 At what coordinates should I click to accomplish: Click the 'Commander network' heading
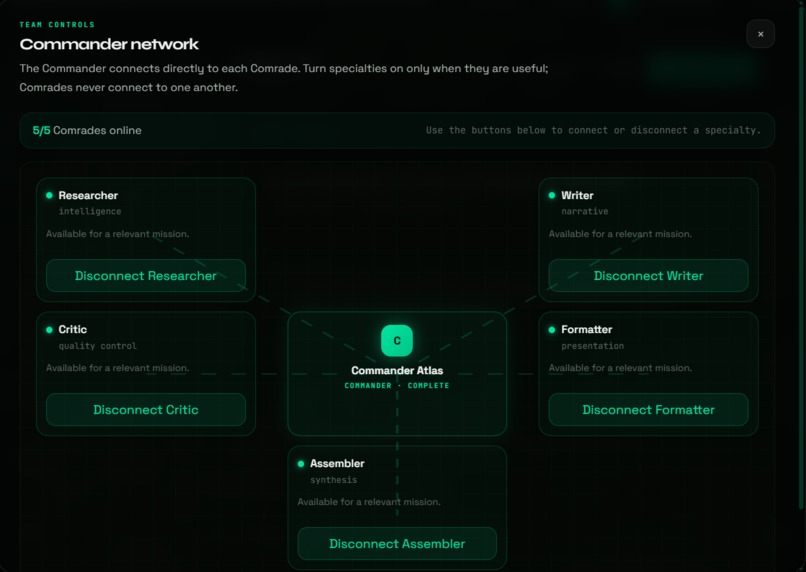[x=109, y=44]
